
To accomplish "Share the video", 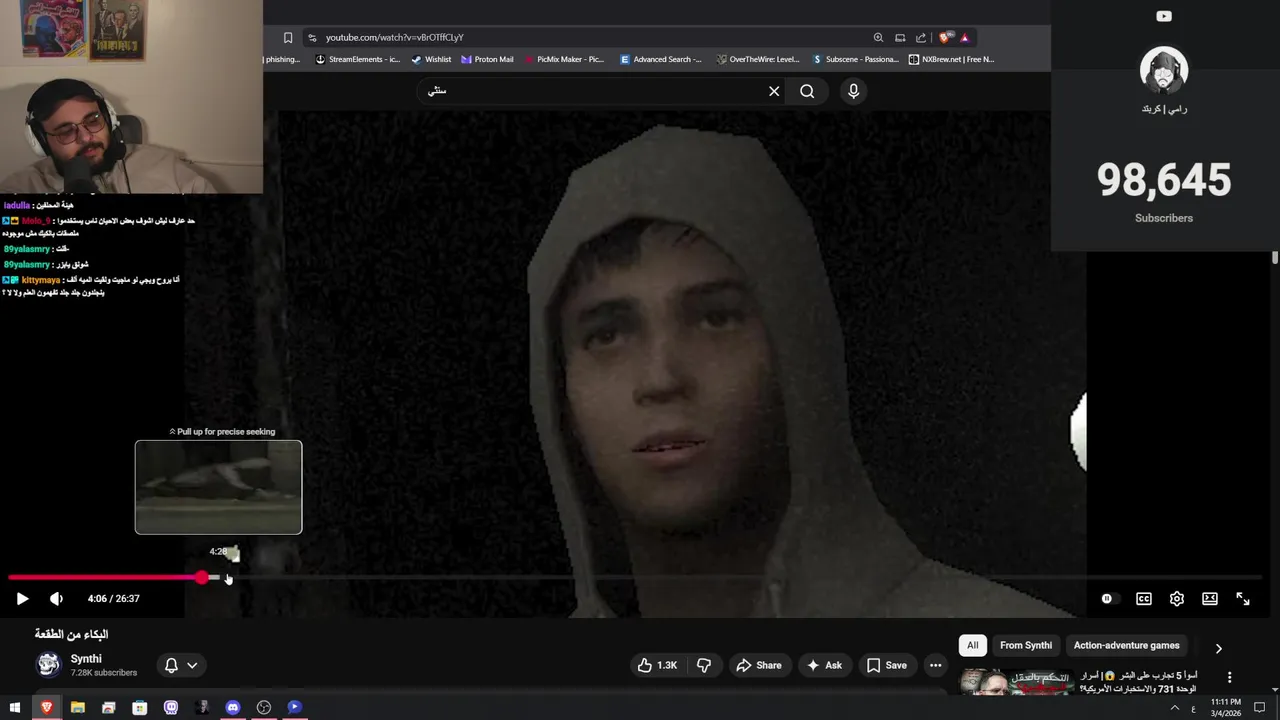I will click(x=759, y=665).
